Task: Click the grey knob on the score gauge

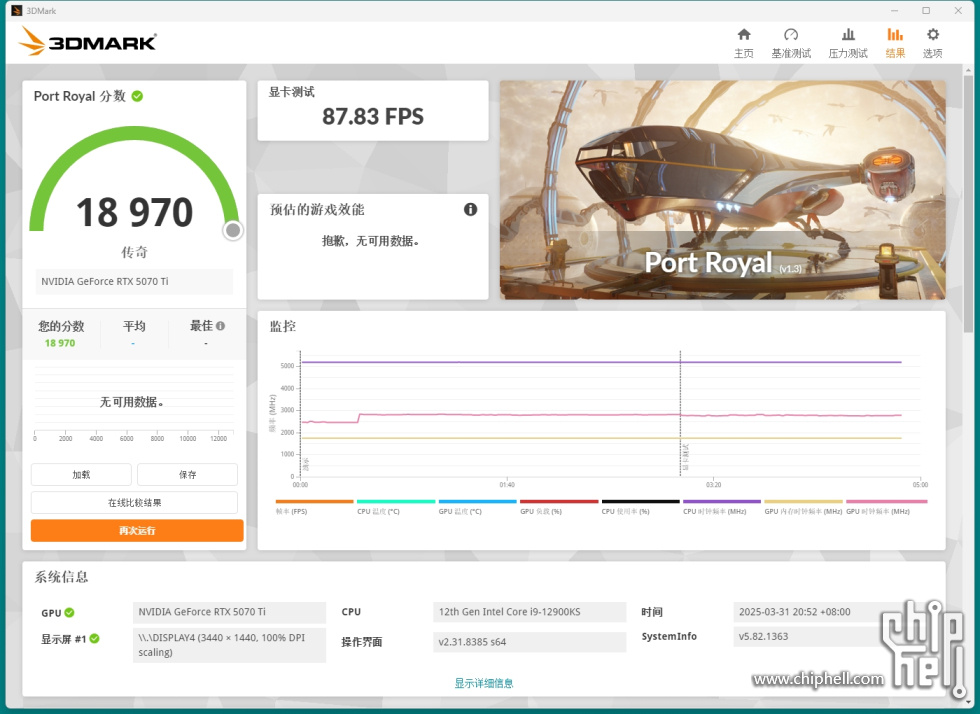Action: coord(232,231)
